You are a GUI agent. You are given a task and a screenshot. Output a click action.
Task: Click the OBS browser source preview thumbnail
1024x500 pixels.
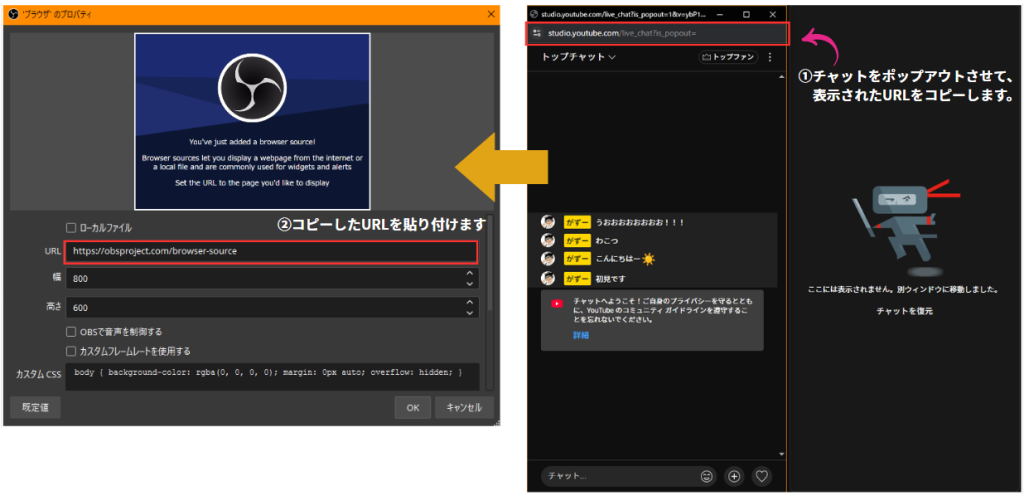tap(252, 121)
